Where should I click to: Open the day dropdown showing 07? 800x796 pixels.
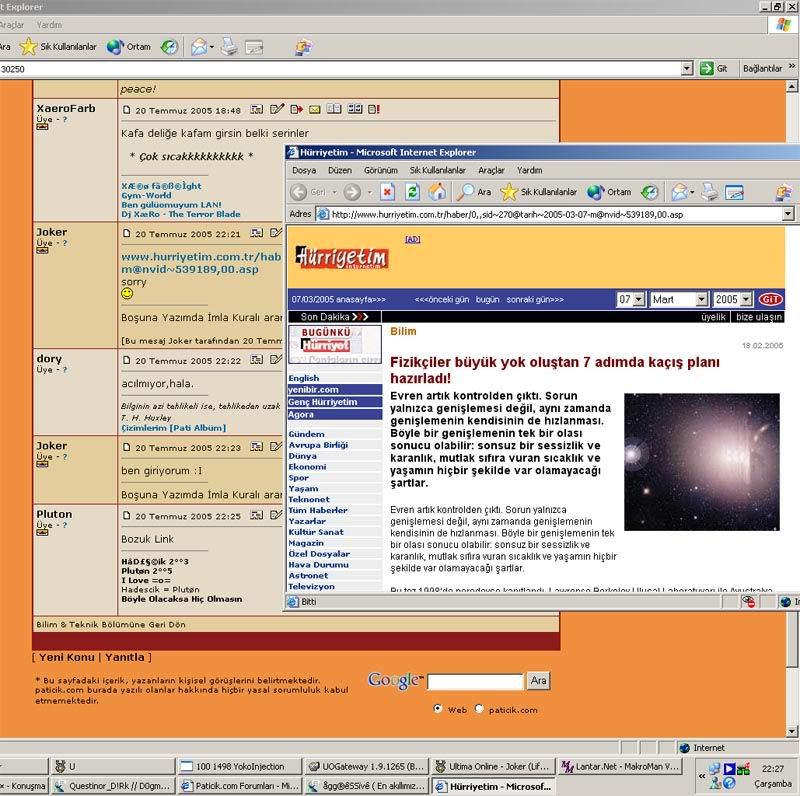pos(638,299)
